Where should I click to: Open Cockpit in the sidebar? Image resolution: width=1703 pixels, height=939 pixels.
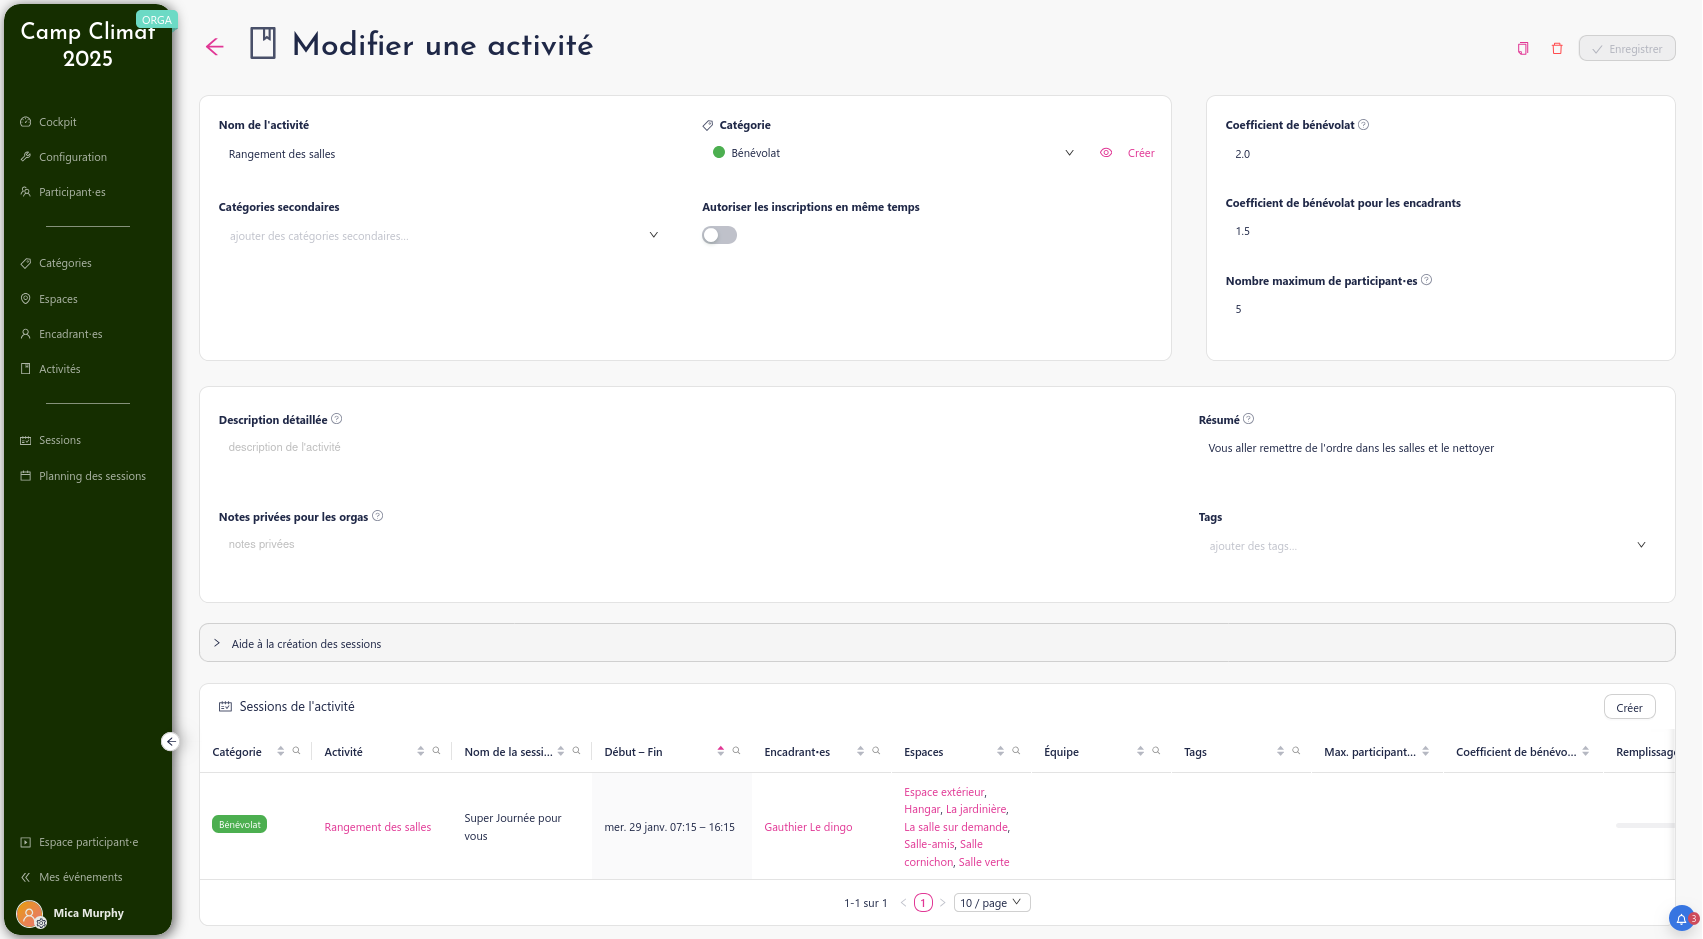[58, 122]
